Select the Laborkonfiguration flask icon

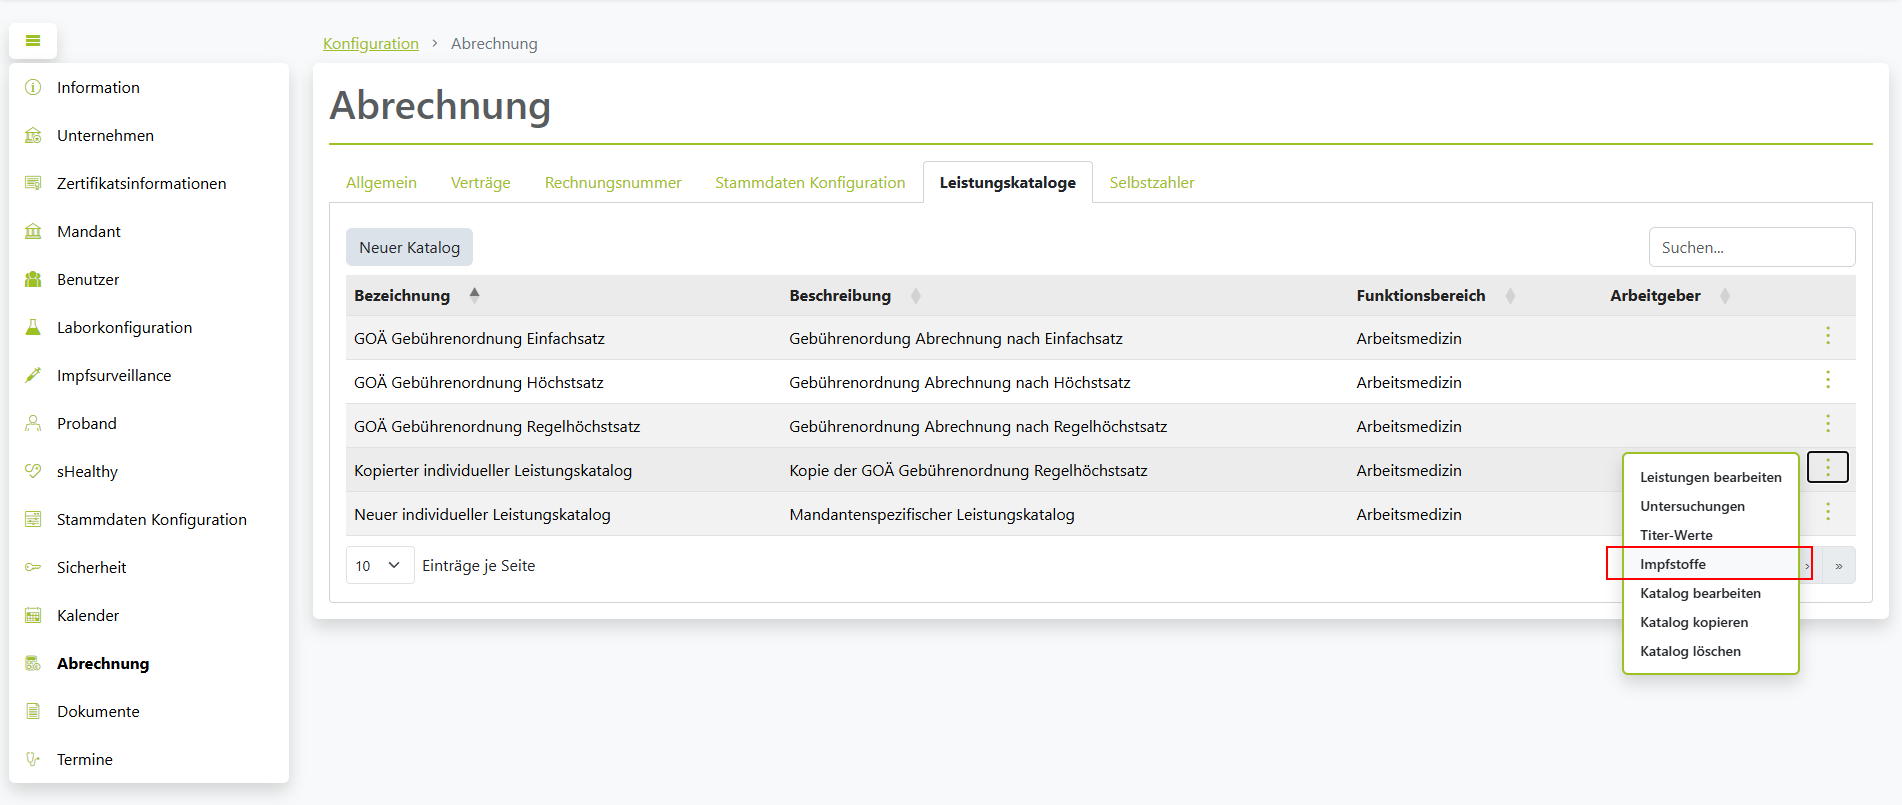point(33,327)
